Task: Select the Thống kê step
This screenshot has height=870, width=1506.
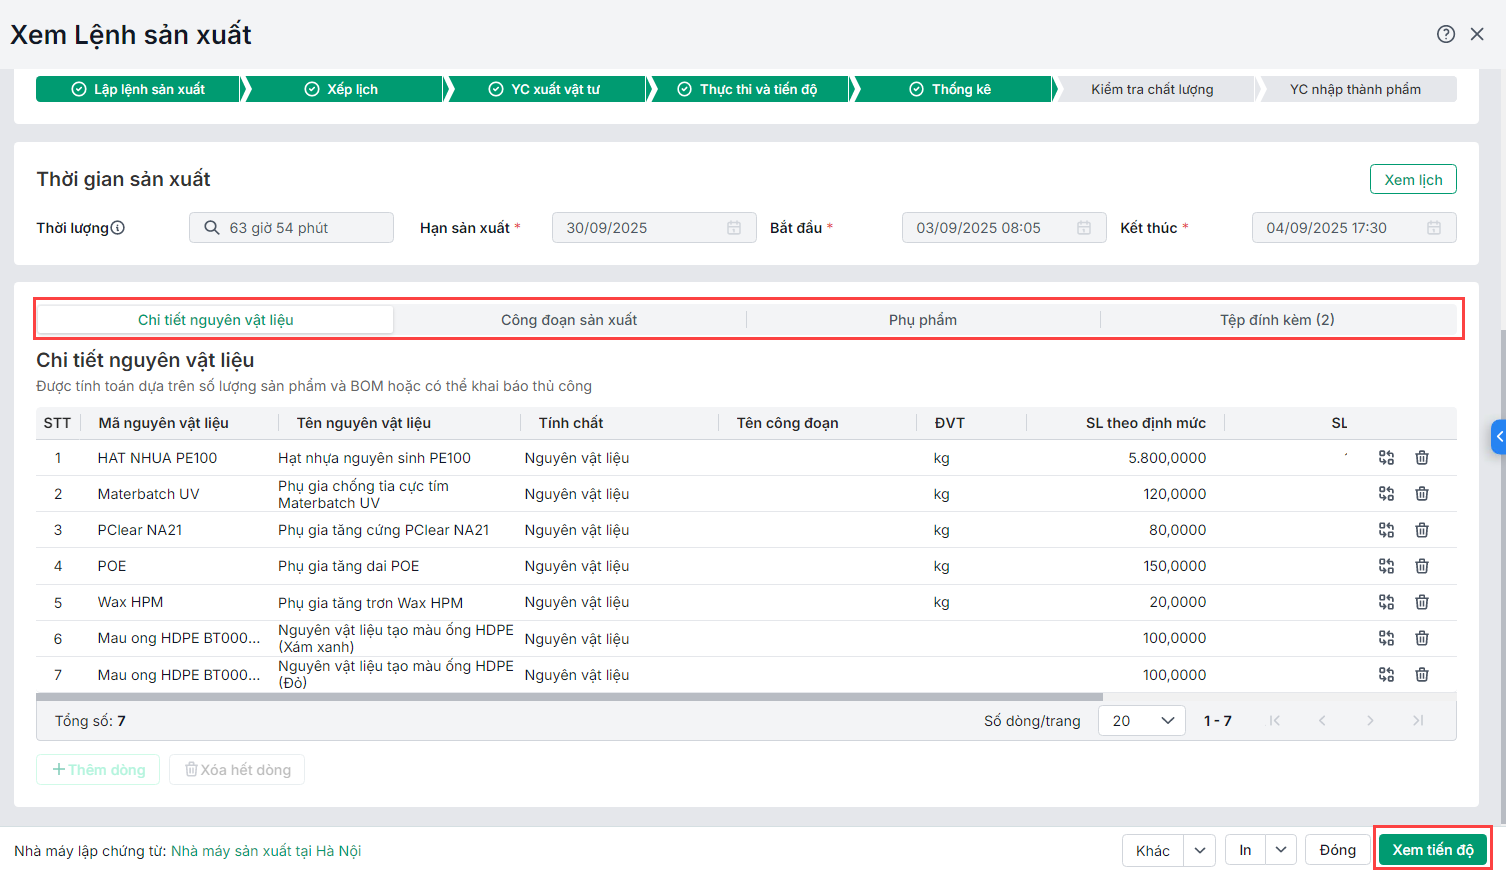Action: (951, 89)
